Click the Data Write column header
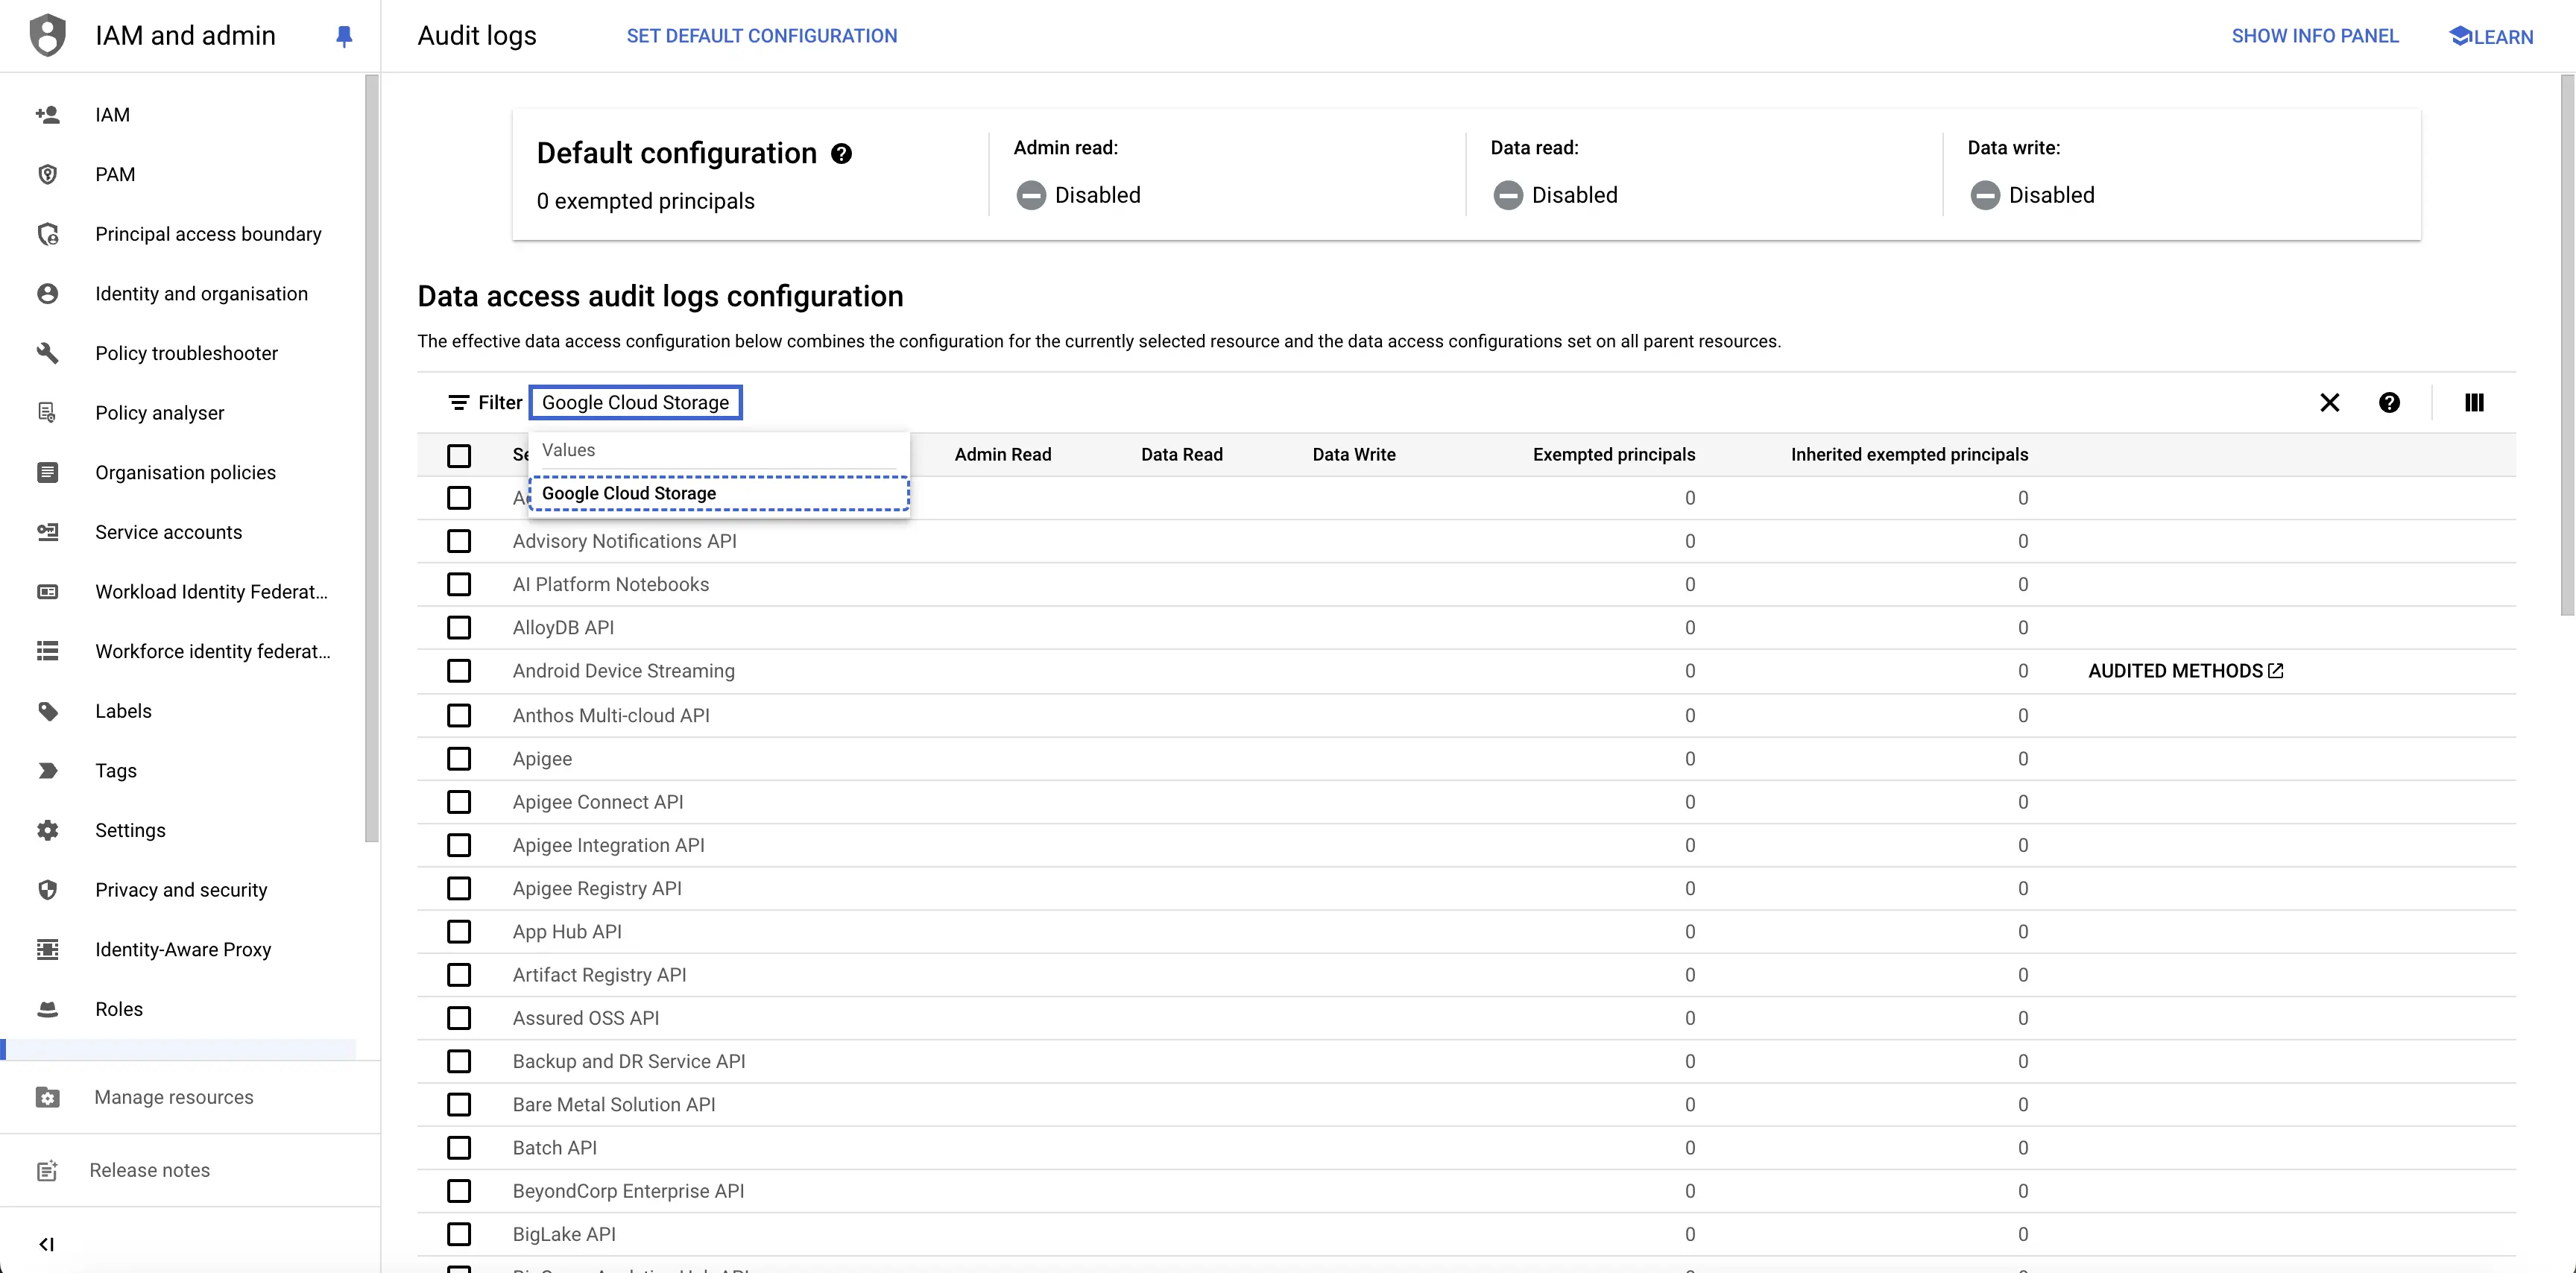 pyautogui.click(x=1353, y=455)
